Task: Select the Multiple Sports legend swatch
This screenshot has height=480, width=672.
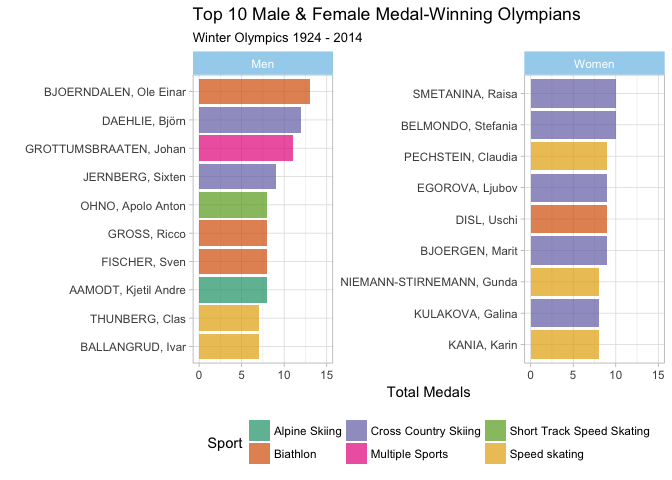Action: tap(357, 453)
